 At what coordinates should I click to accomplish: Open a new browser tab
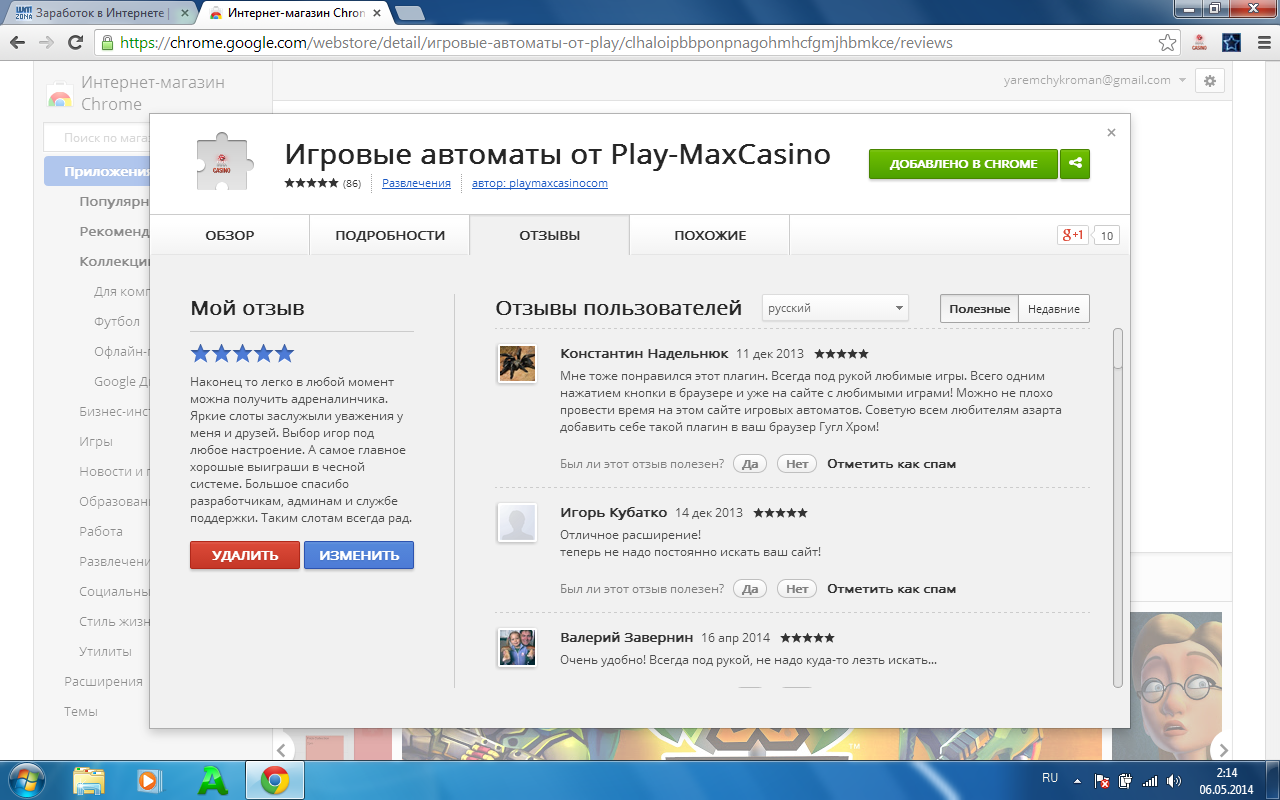click(409, 13)
